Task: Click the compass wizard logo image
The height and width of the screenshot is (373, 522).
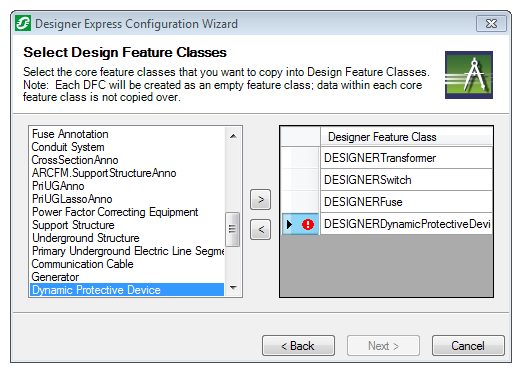Action: click(x=469, y=75)
